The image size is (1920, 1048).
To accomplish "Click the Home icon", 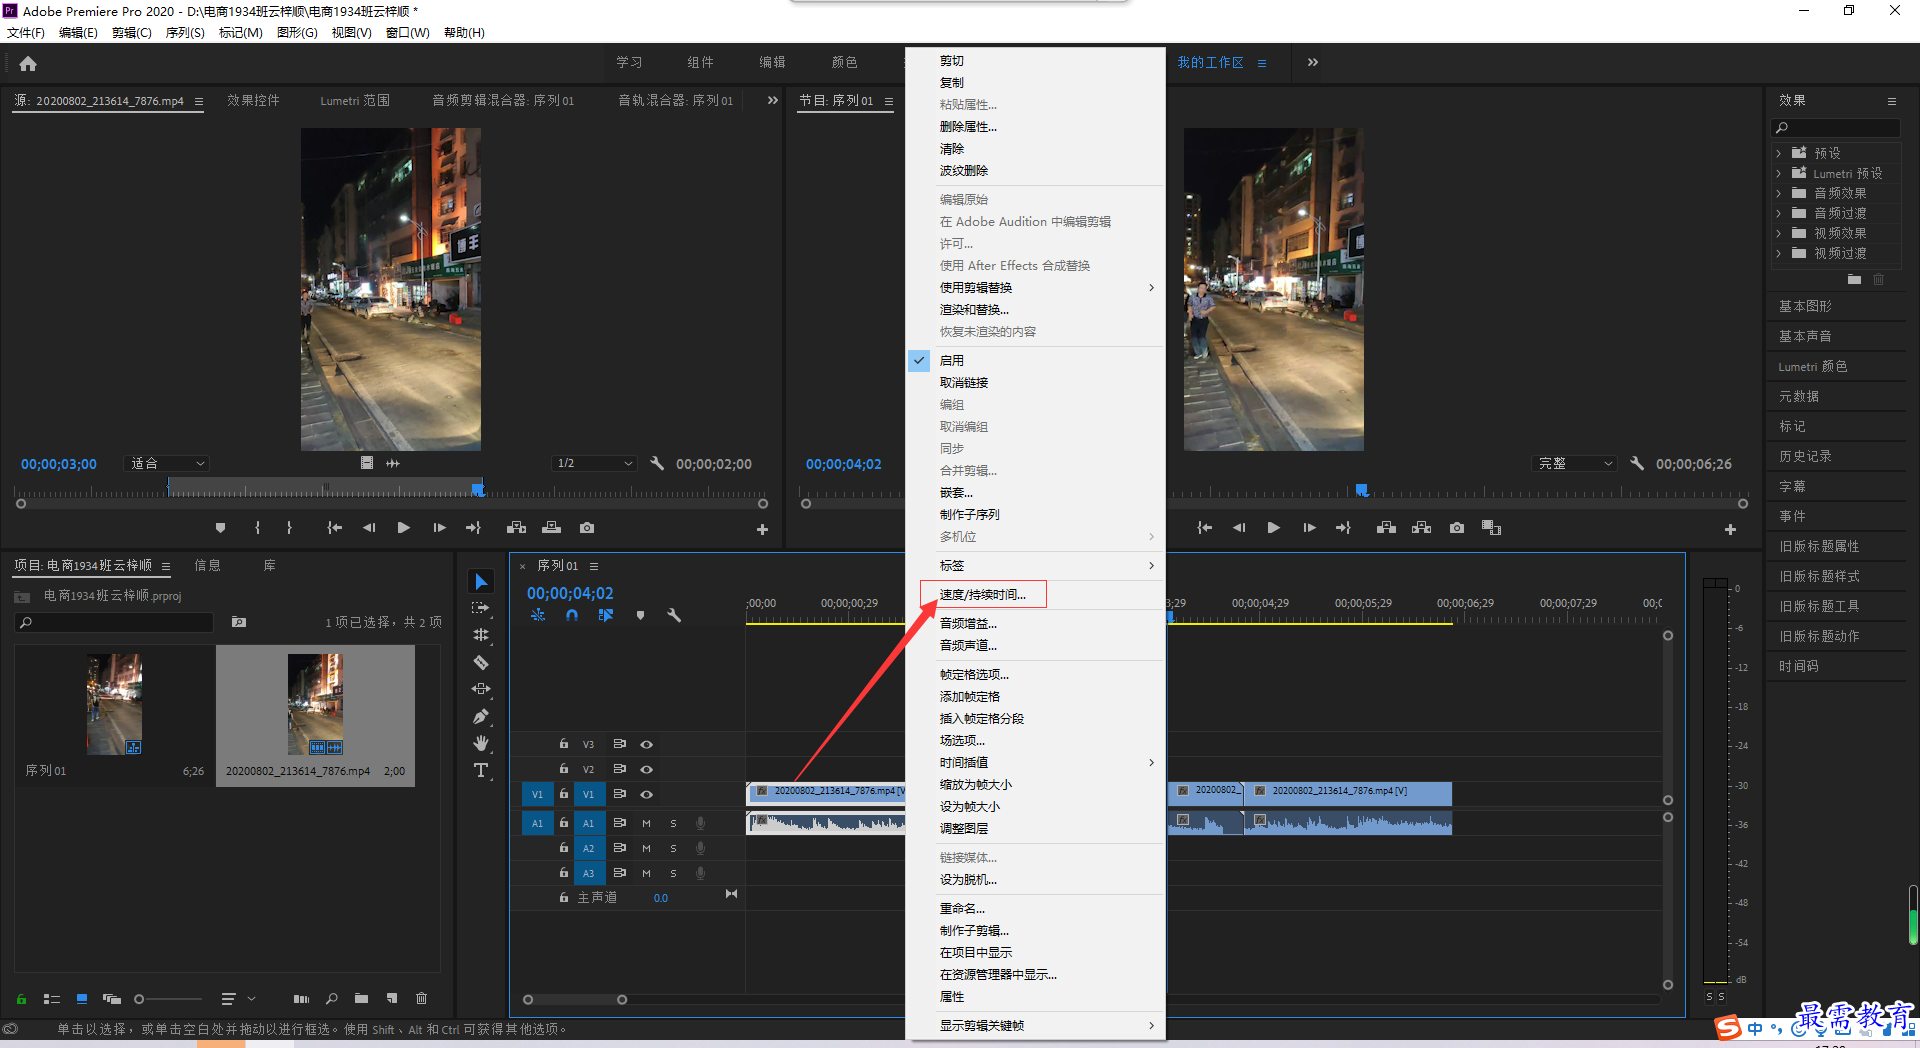I will (28, 63).
